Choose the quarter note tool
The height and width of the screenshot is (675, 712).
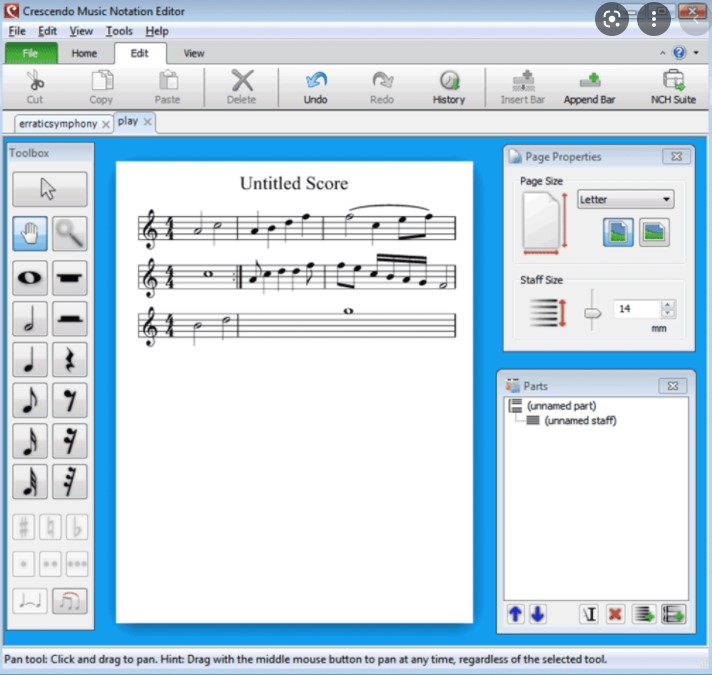pos(30,360)
